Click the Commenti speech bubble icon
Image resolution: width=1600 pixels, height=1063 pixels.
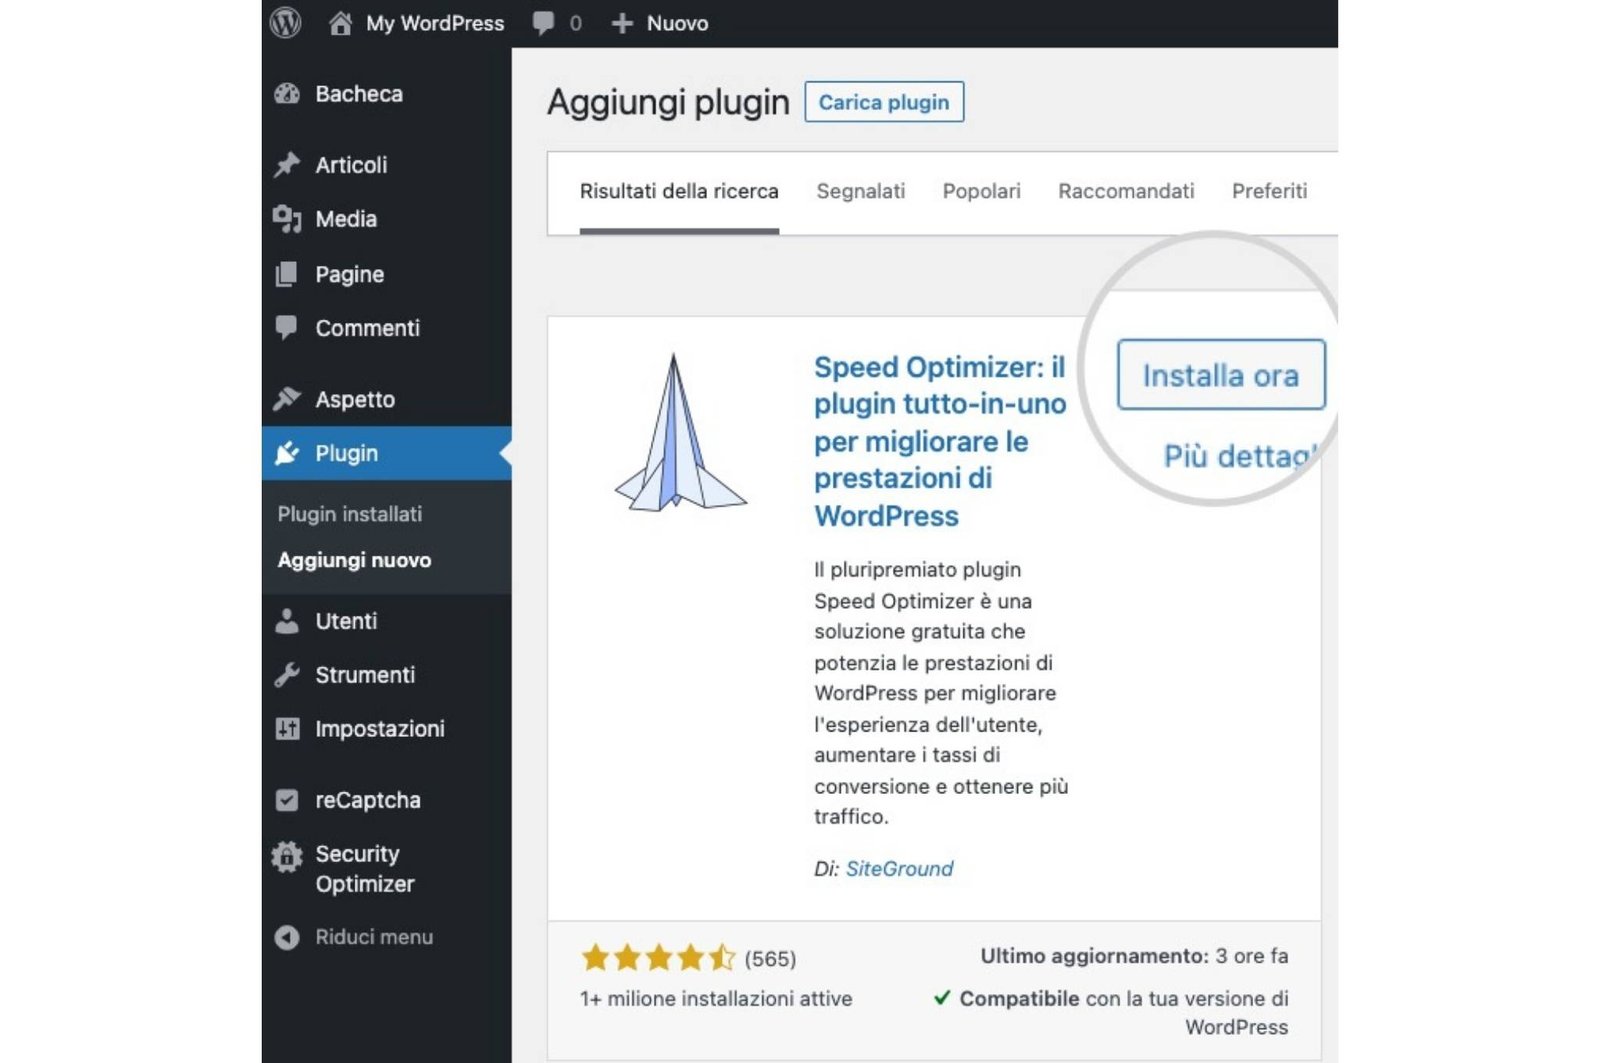click(287, 328)
